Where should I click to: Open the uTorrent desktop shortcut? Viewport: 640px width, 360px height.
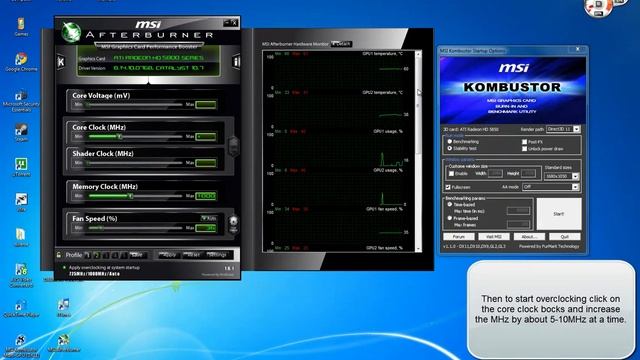[21, 167]
